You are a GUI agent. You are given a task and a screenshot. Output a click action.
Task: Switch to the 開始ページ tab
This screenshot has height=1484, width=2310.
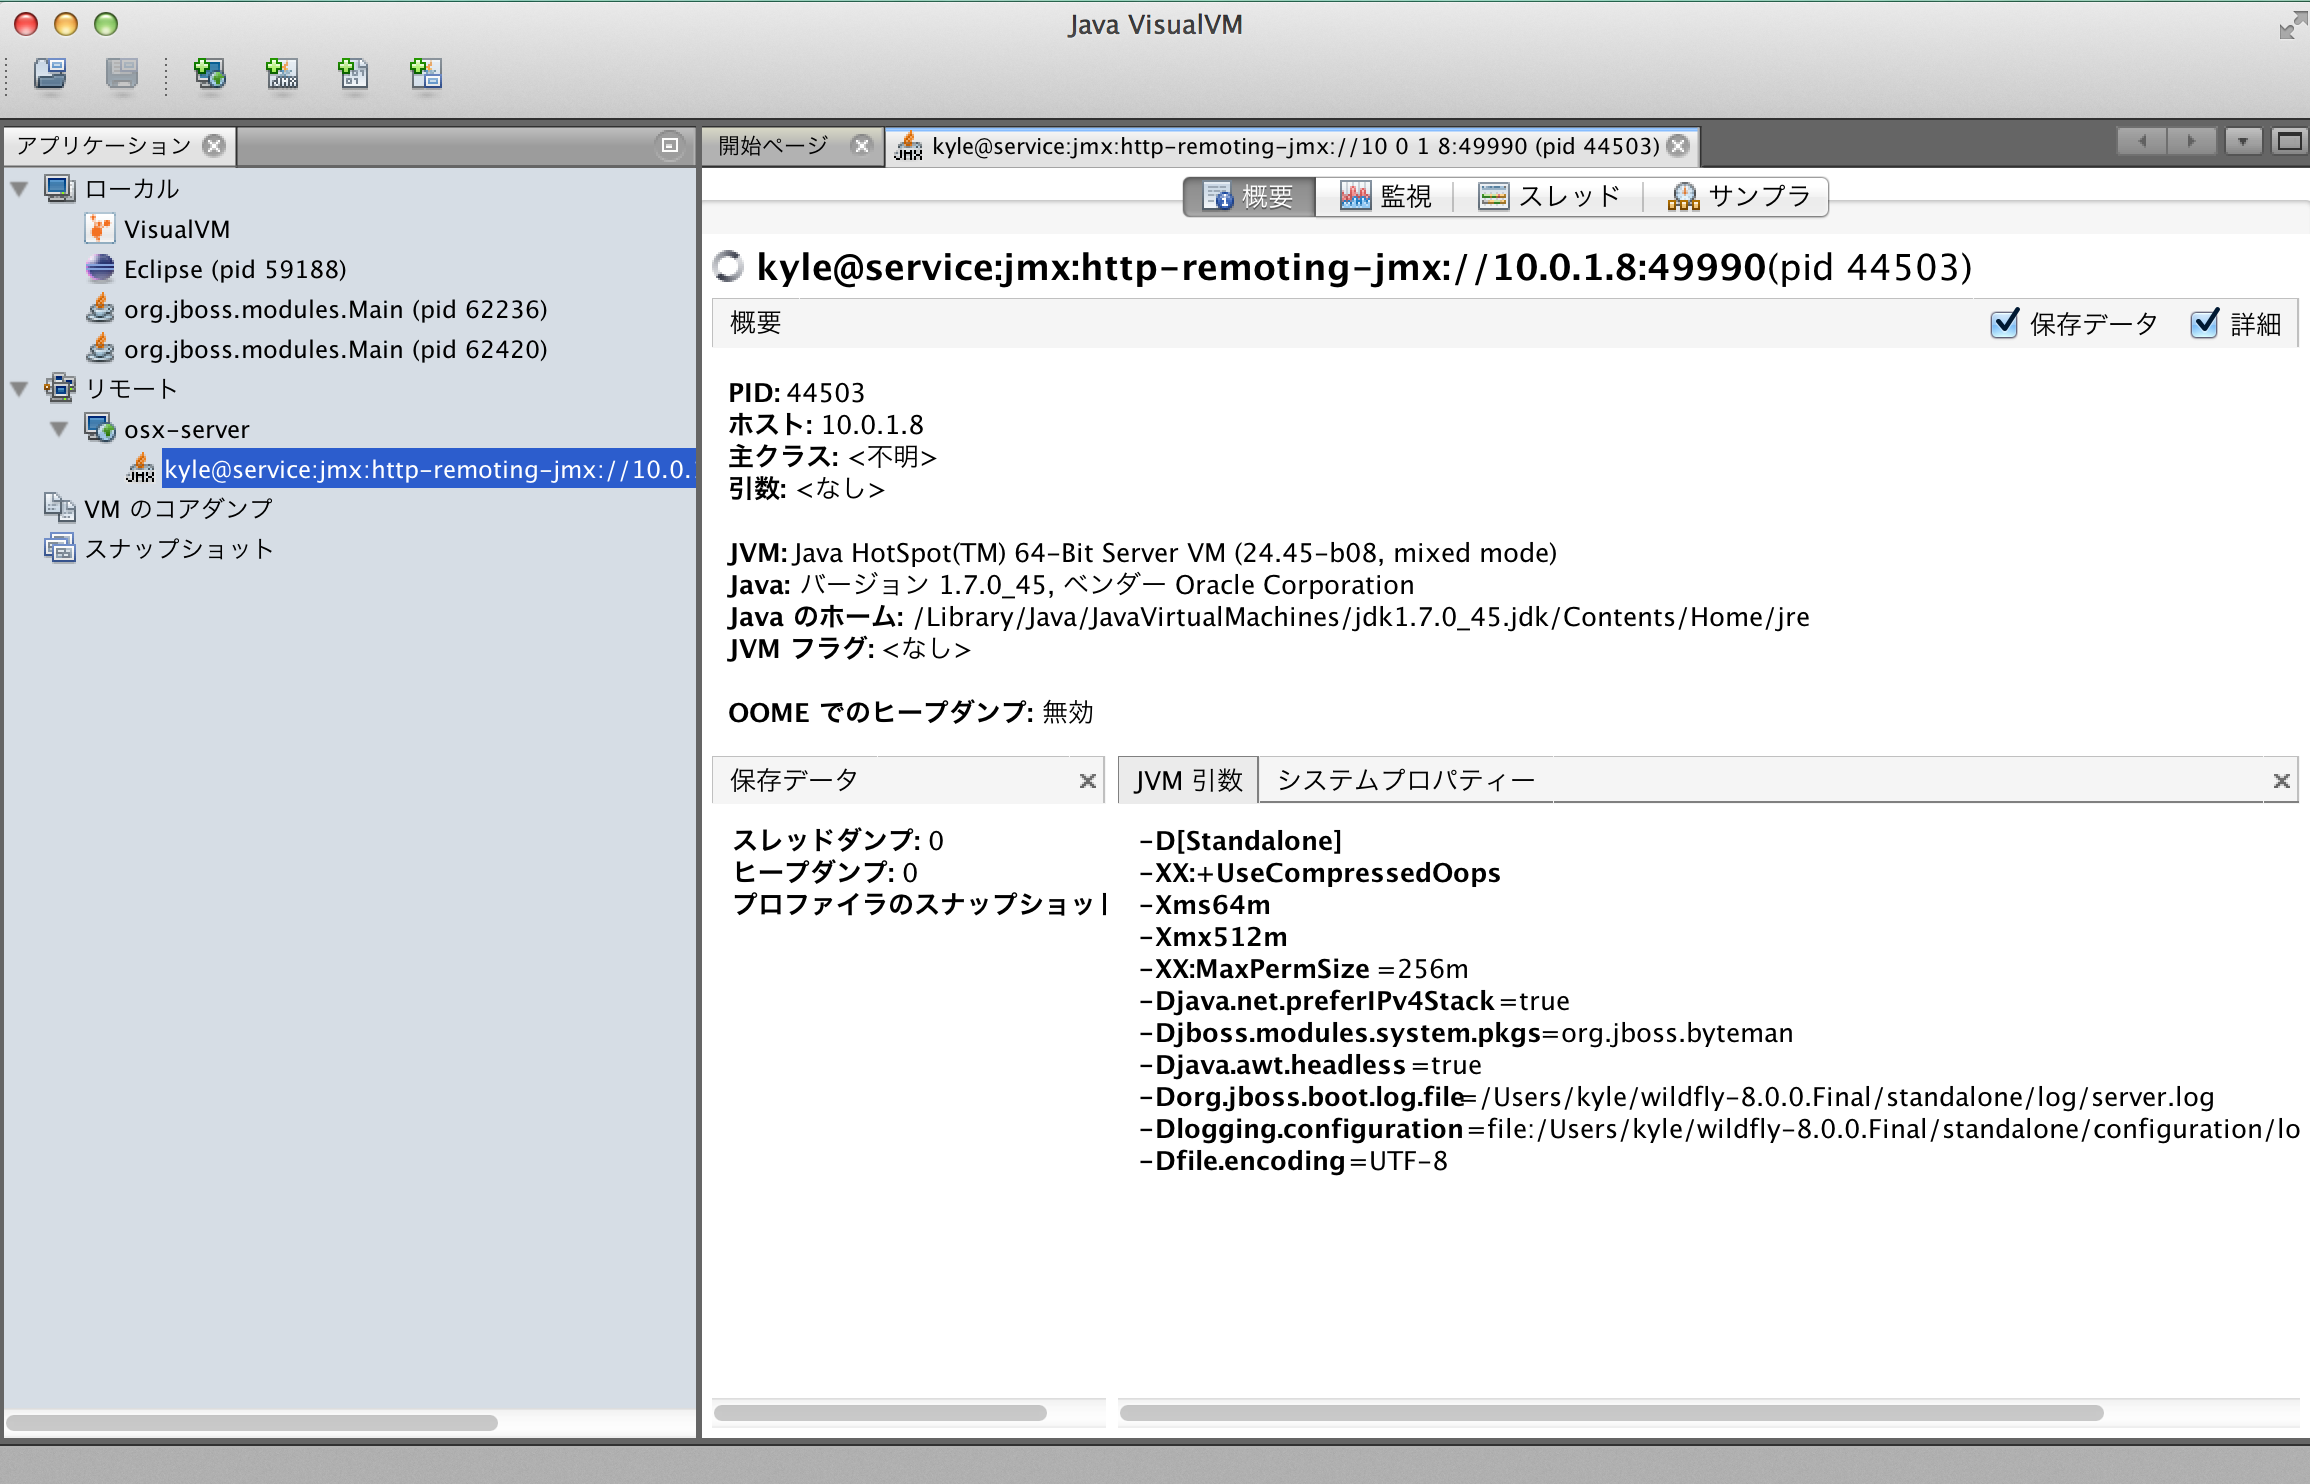point(773,146)
